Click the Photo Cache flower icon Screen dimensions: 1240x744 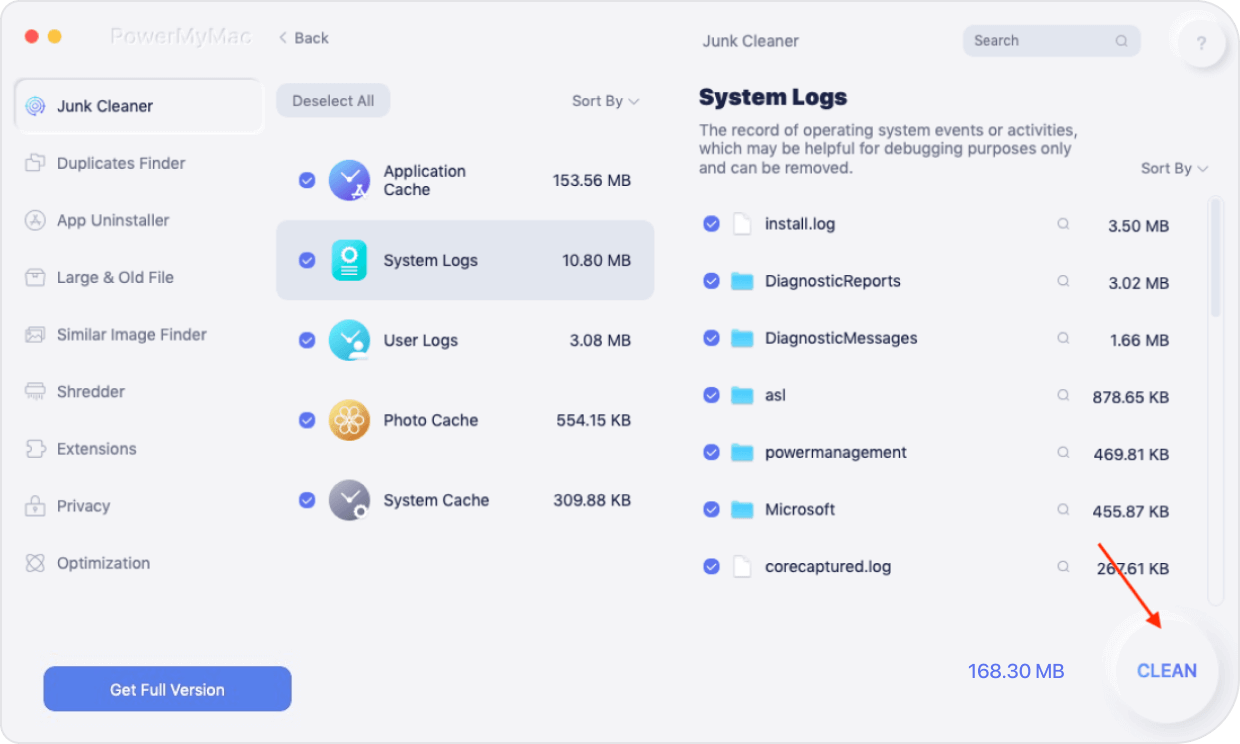(349, 420)
